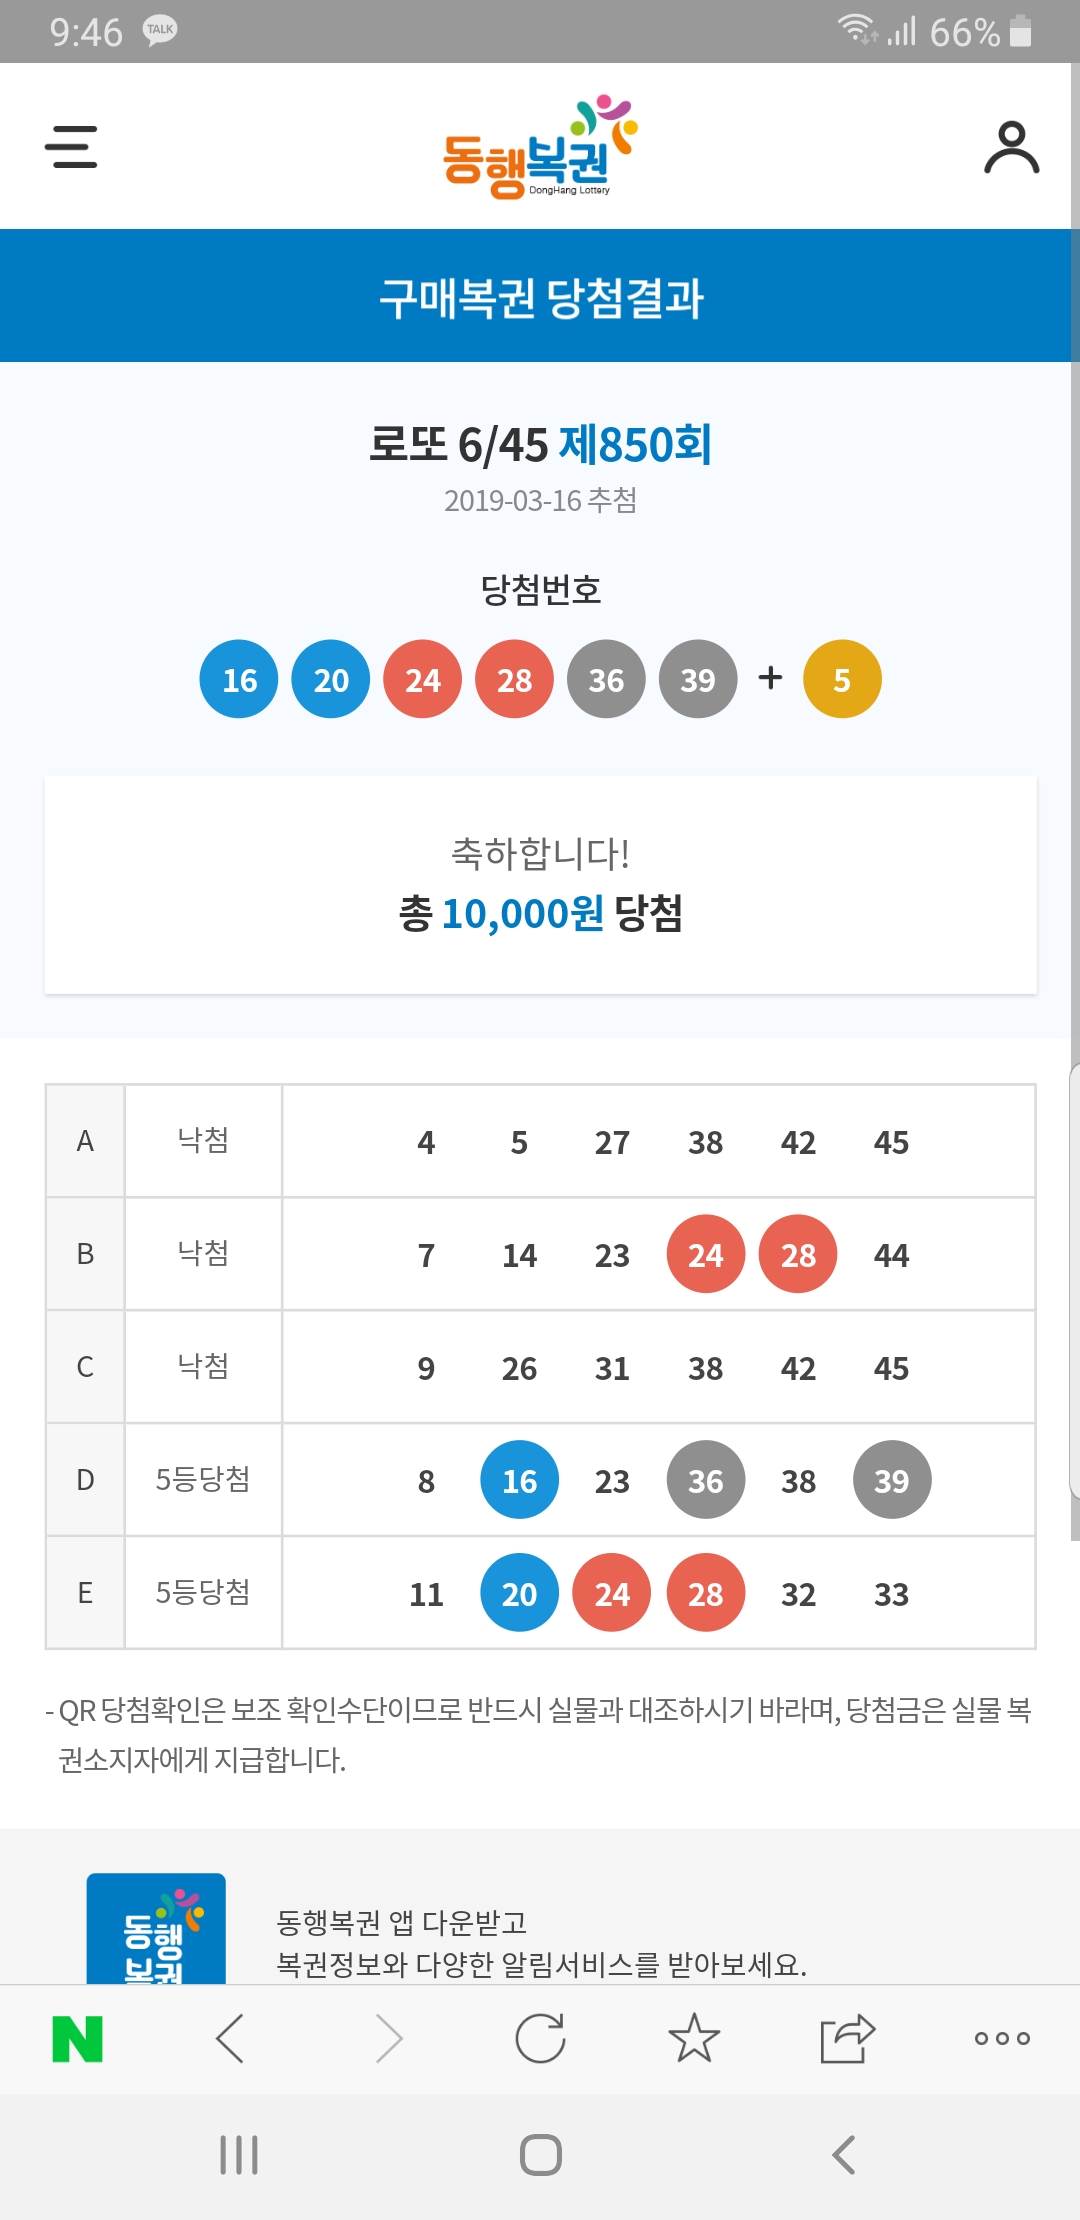Tap Android home button
The height and width of the screenshot is (2220, 1080).
point(540,2155)
